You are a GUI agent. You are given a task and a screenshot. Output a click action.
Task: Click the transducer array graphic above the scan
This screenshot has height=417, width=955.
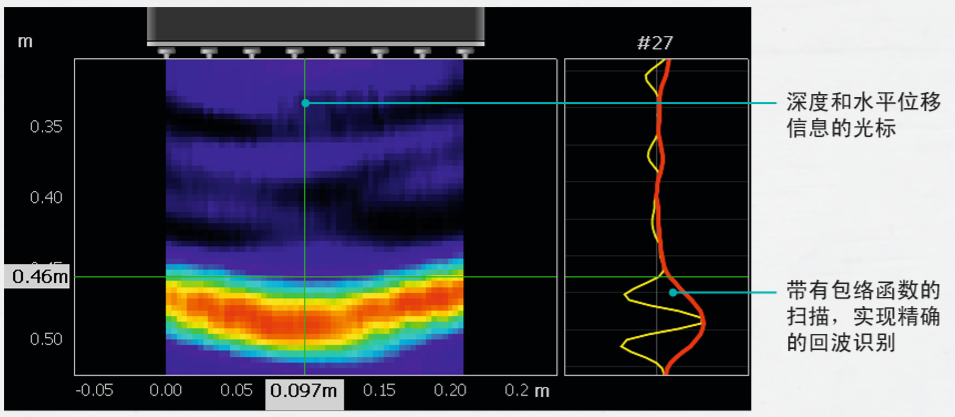(x=316, y=25)
